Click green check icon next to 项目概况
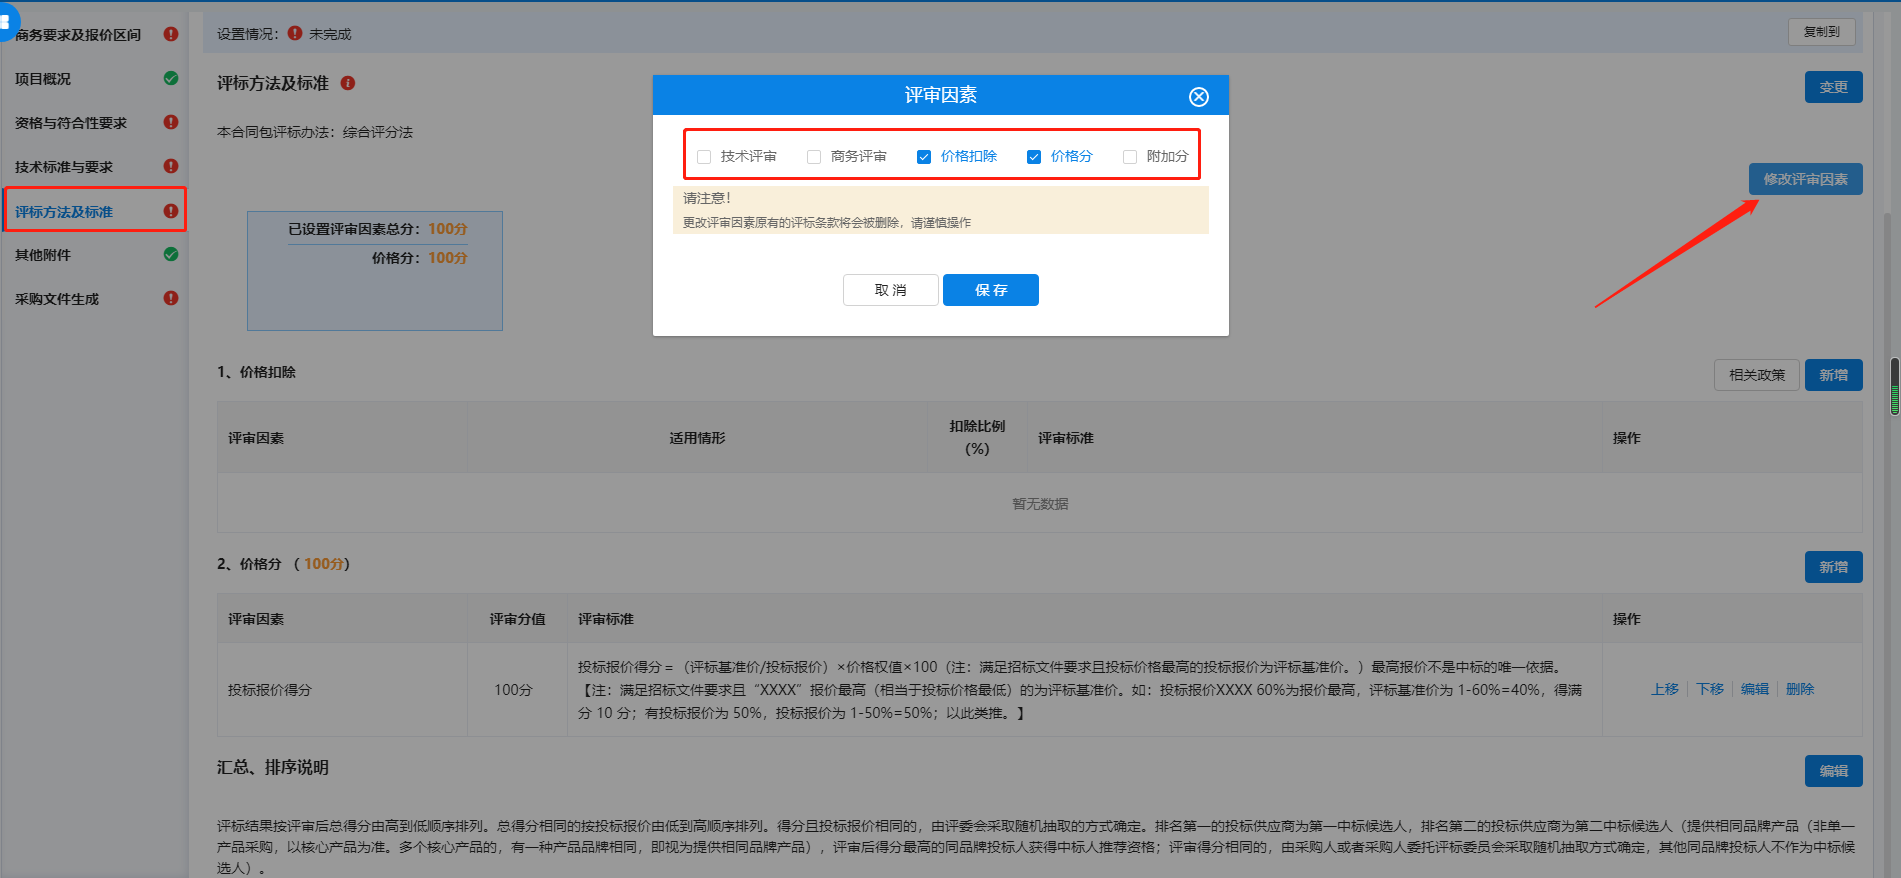The image size is (1901, 878). (171, 78)
